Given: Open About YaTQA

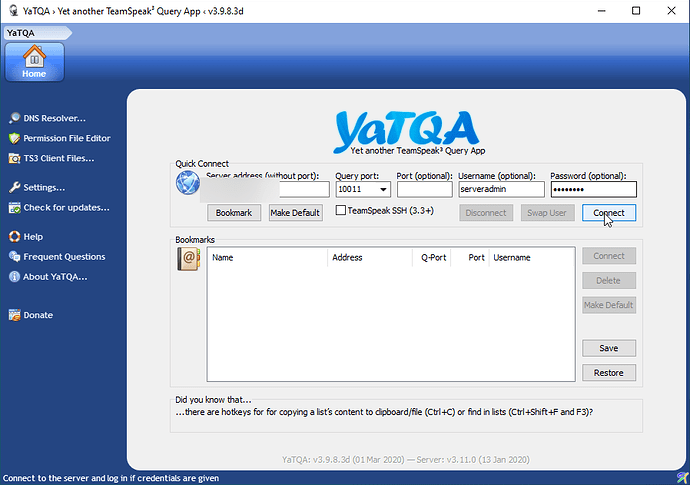Looking at the screenshot, I should [x=55, y=276].
